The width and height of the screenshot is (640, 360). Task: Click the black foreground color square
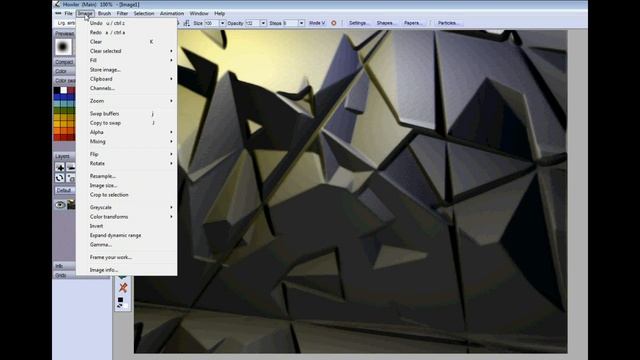coord(120,300)
